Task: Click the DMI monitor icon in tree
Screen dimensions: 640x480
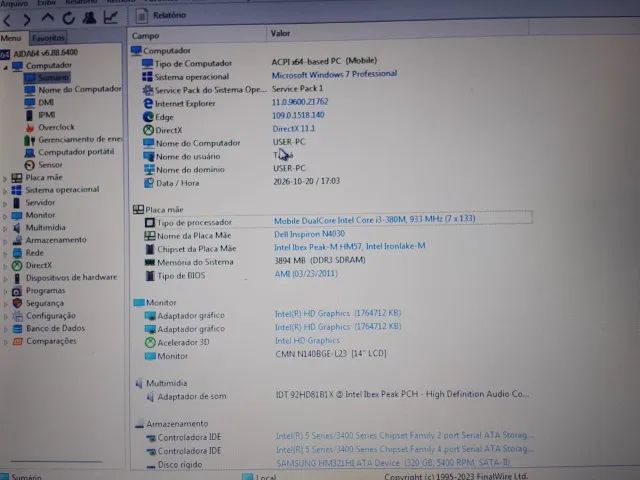Action: coord(29,102)
